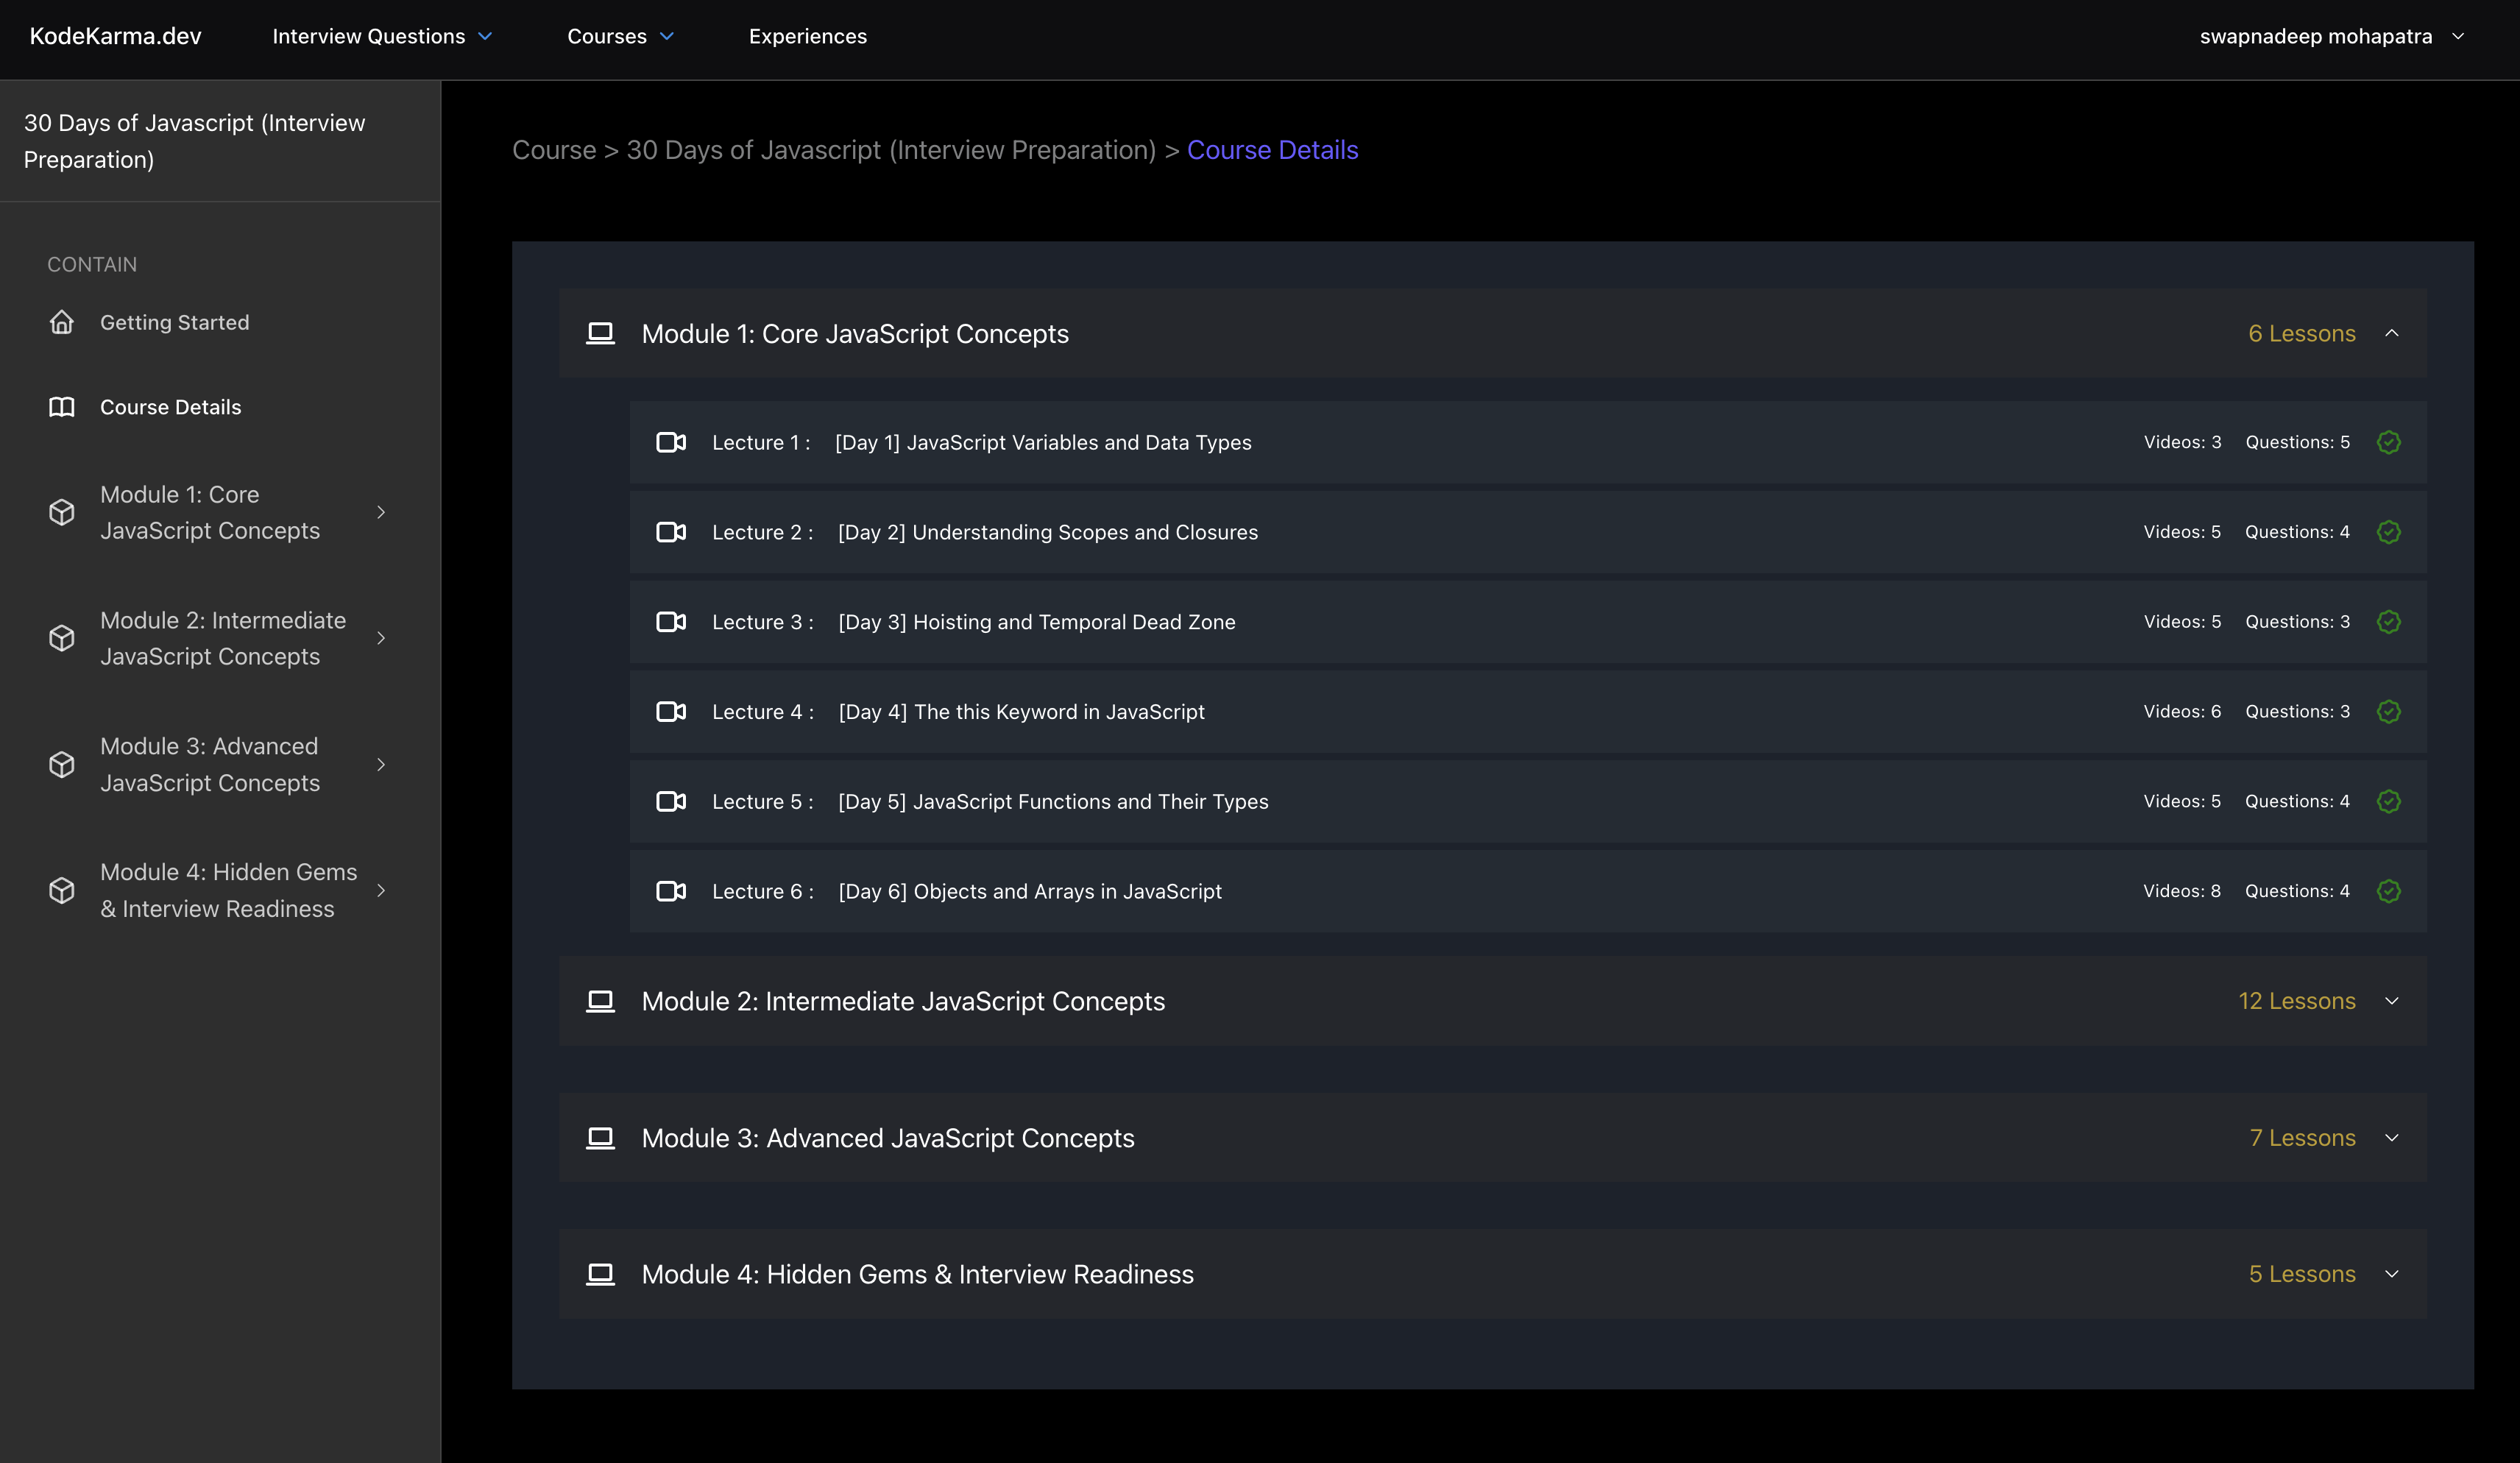Expand Module 3: Advanced JavaScript Concepts section
Screen dimensions: 2520x1463
point(2392,1138)
